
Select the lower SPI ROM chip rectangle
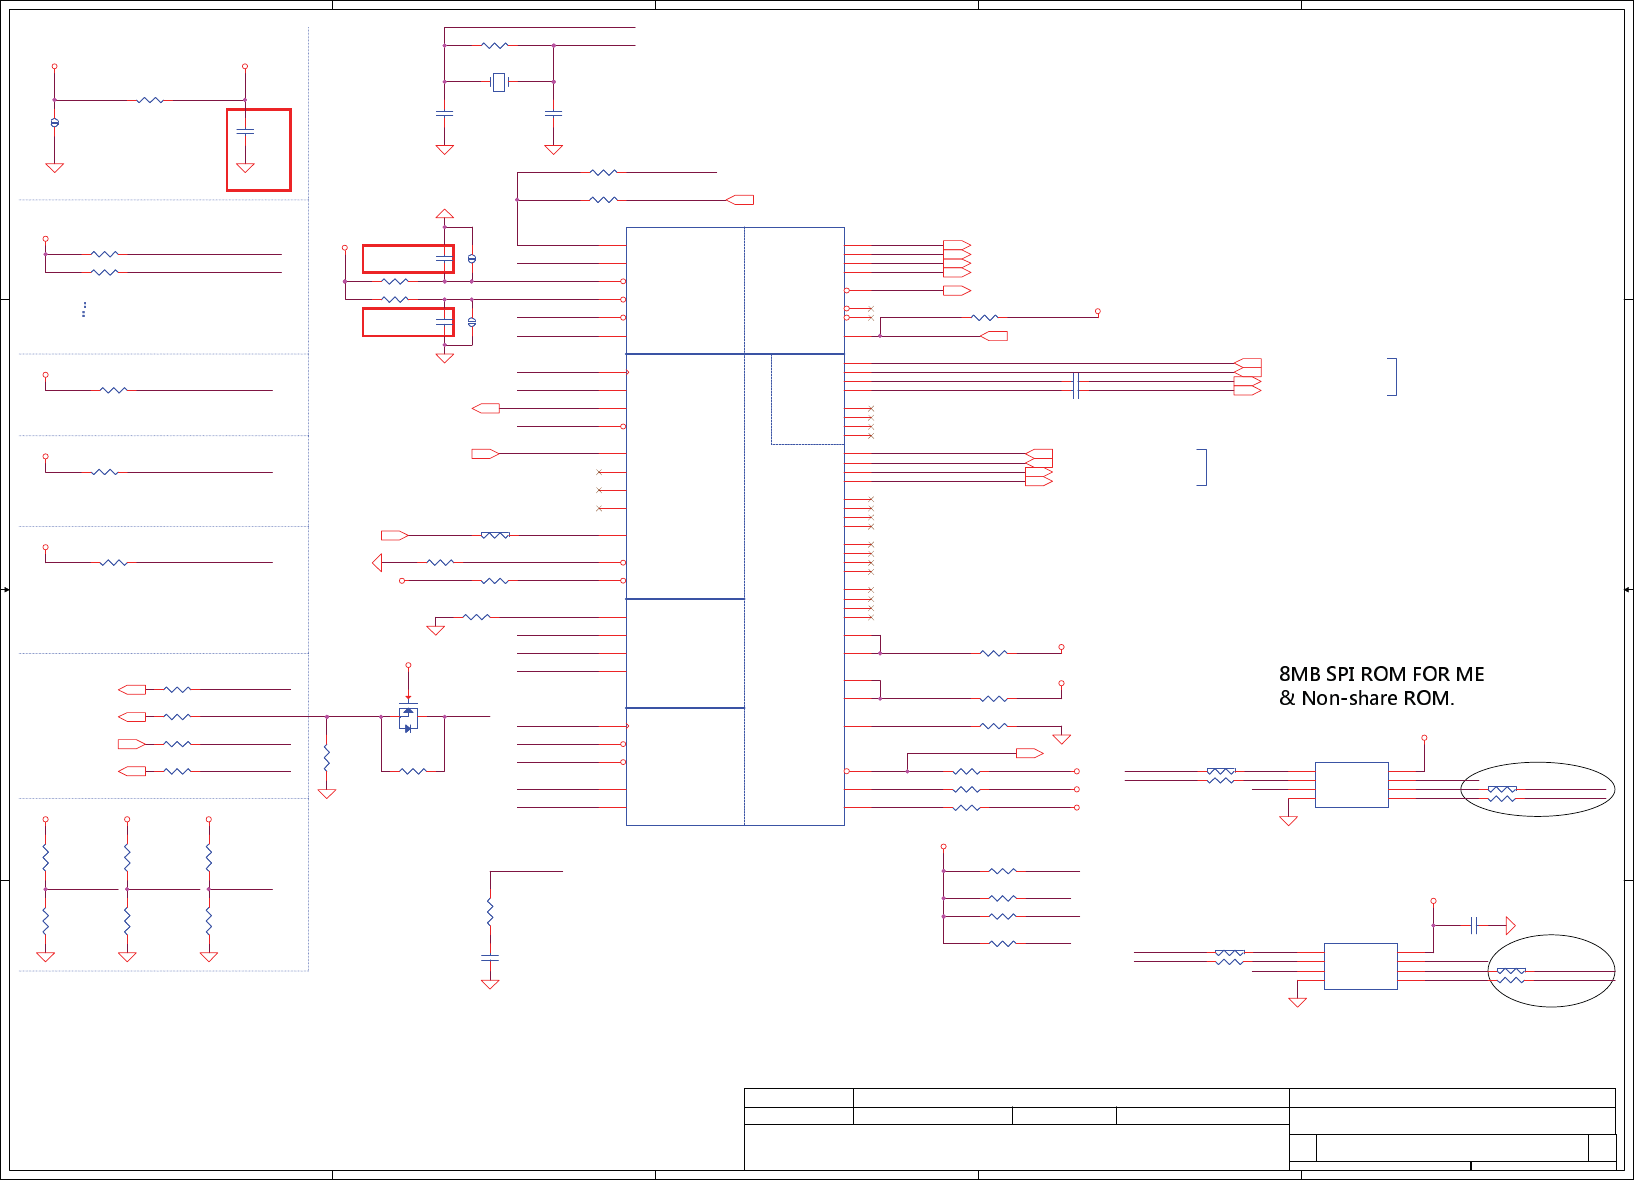click(x=1361, y=966)
